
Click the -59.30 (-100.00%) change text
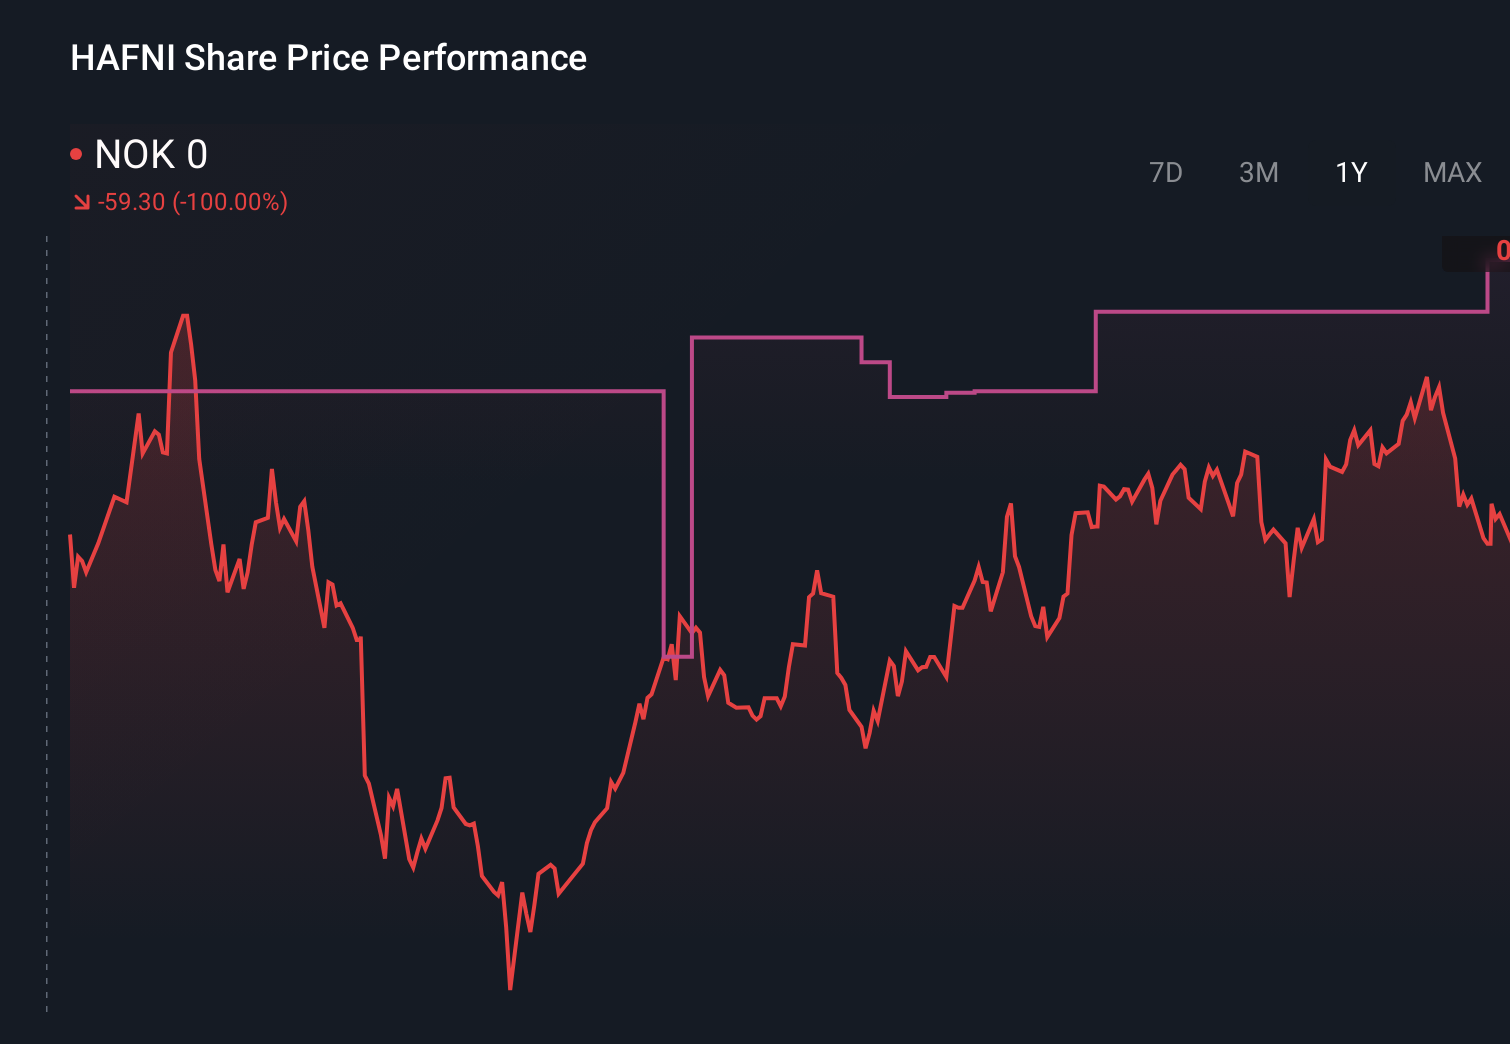[190, 201]
